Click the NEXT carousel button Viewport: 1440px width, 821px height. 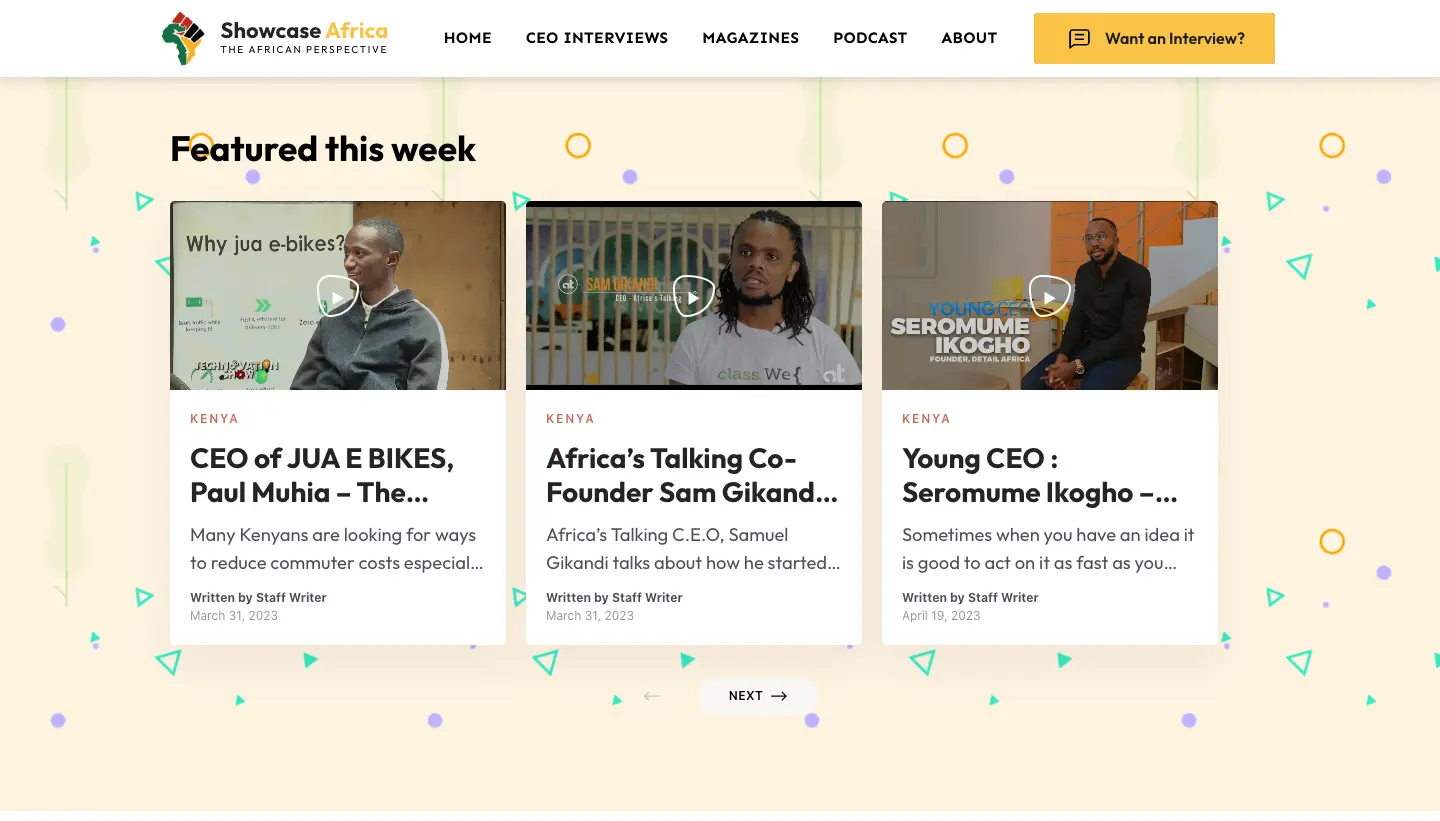(757, 696)
